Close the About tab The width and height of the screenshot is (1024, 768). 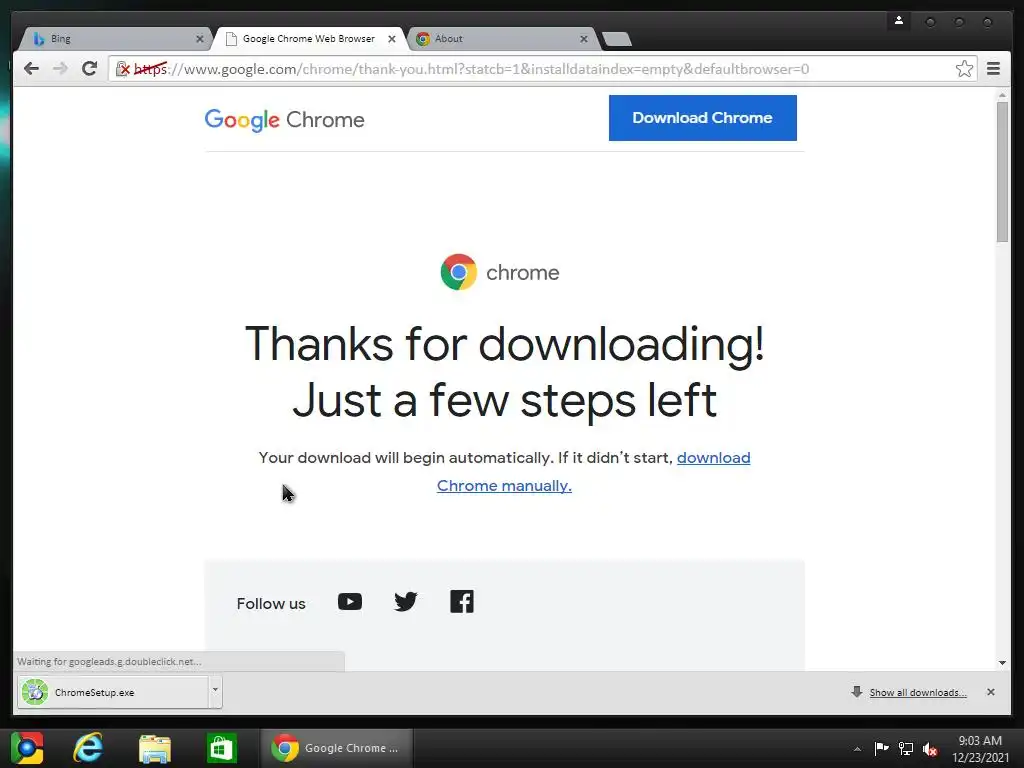(x=584, y=39)
